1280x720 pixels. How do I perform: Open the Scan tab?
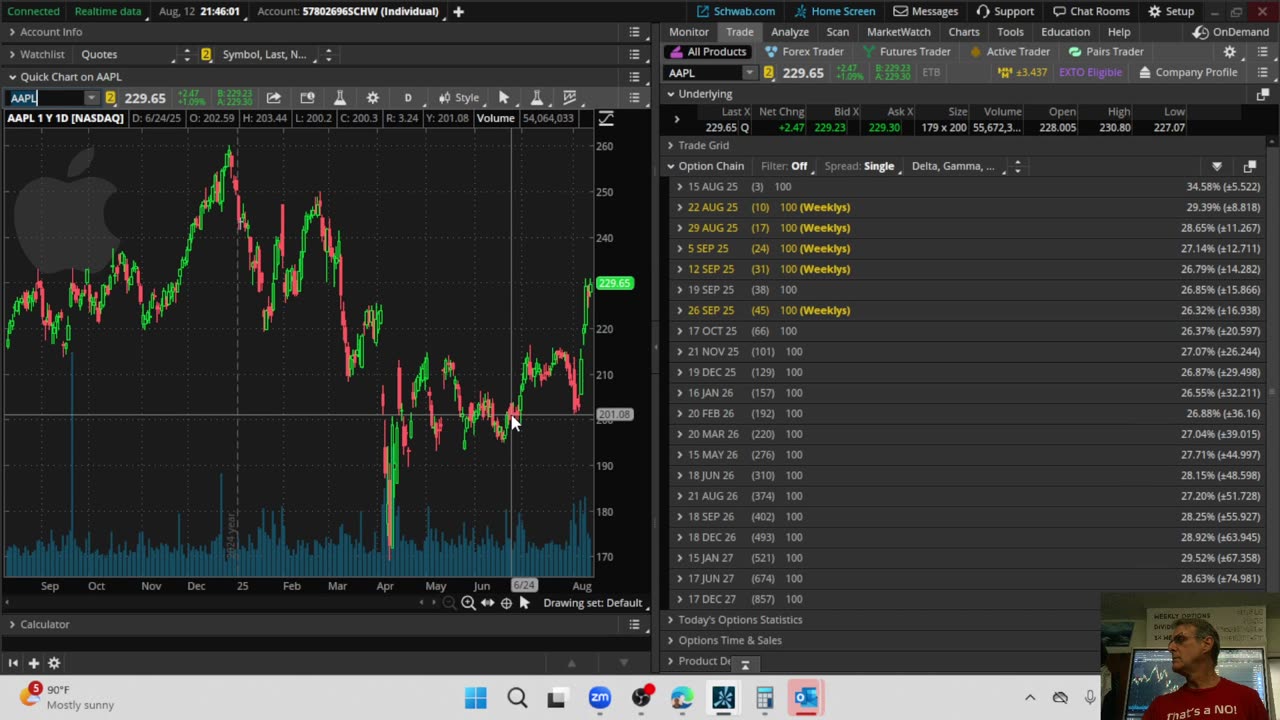click(838, 32)
